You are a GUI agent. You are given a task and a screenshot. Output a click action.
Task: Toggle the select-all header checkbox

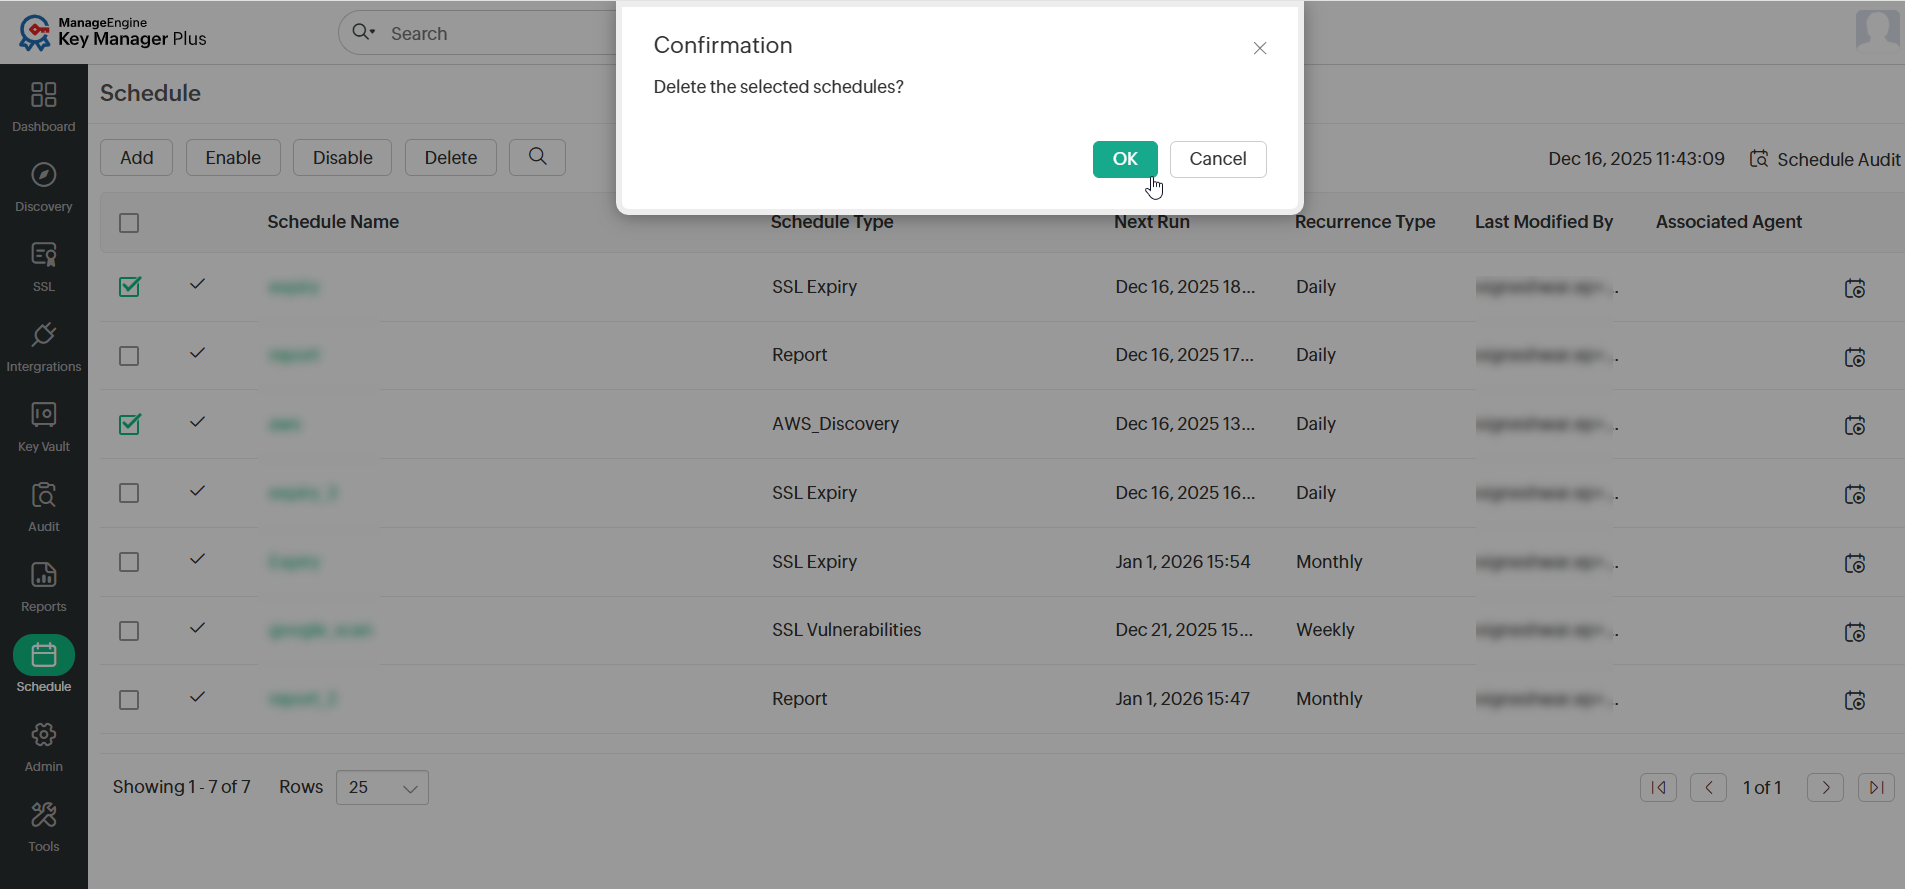(129, 223)
